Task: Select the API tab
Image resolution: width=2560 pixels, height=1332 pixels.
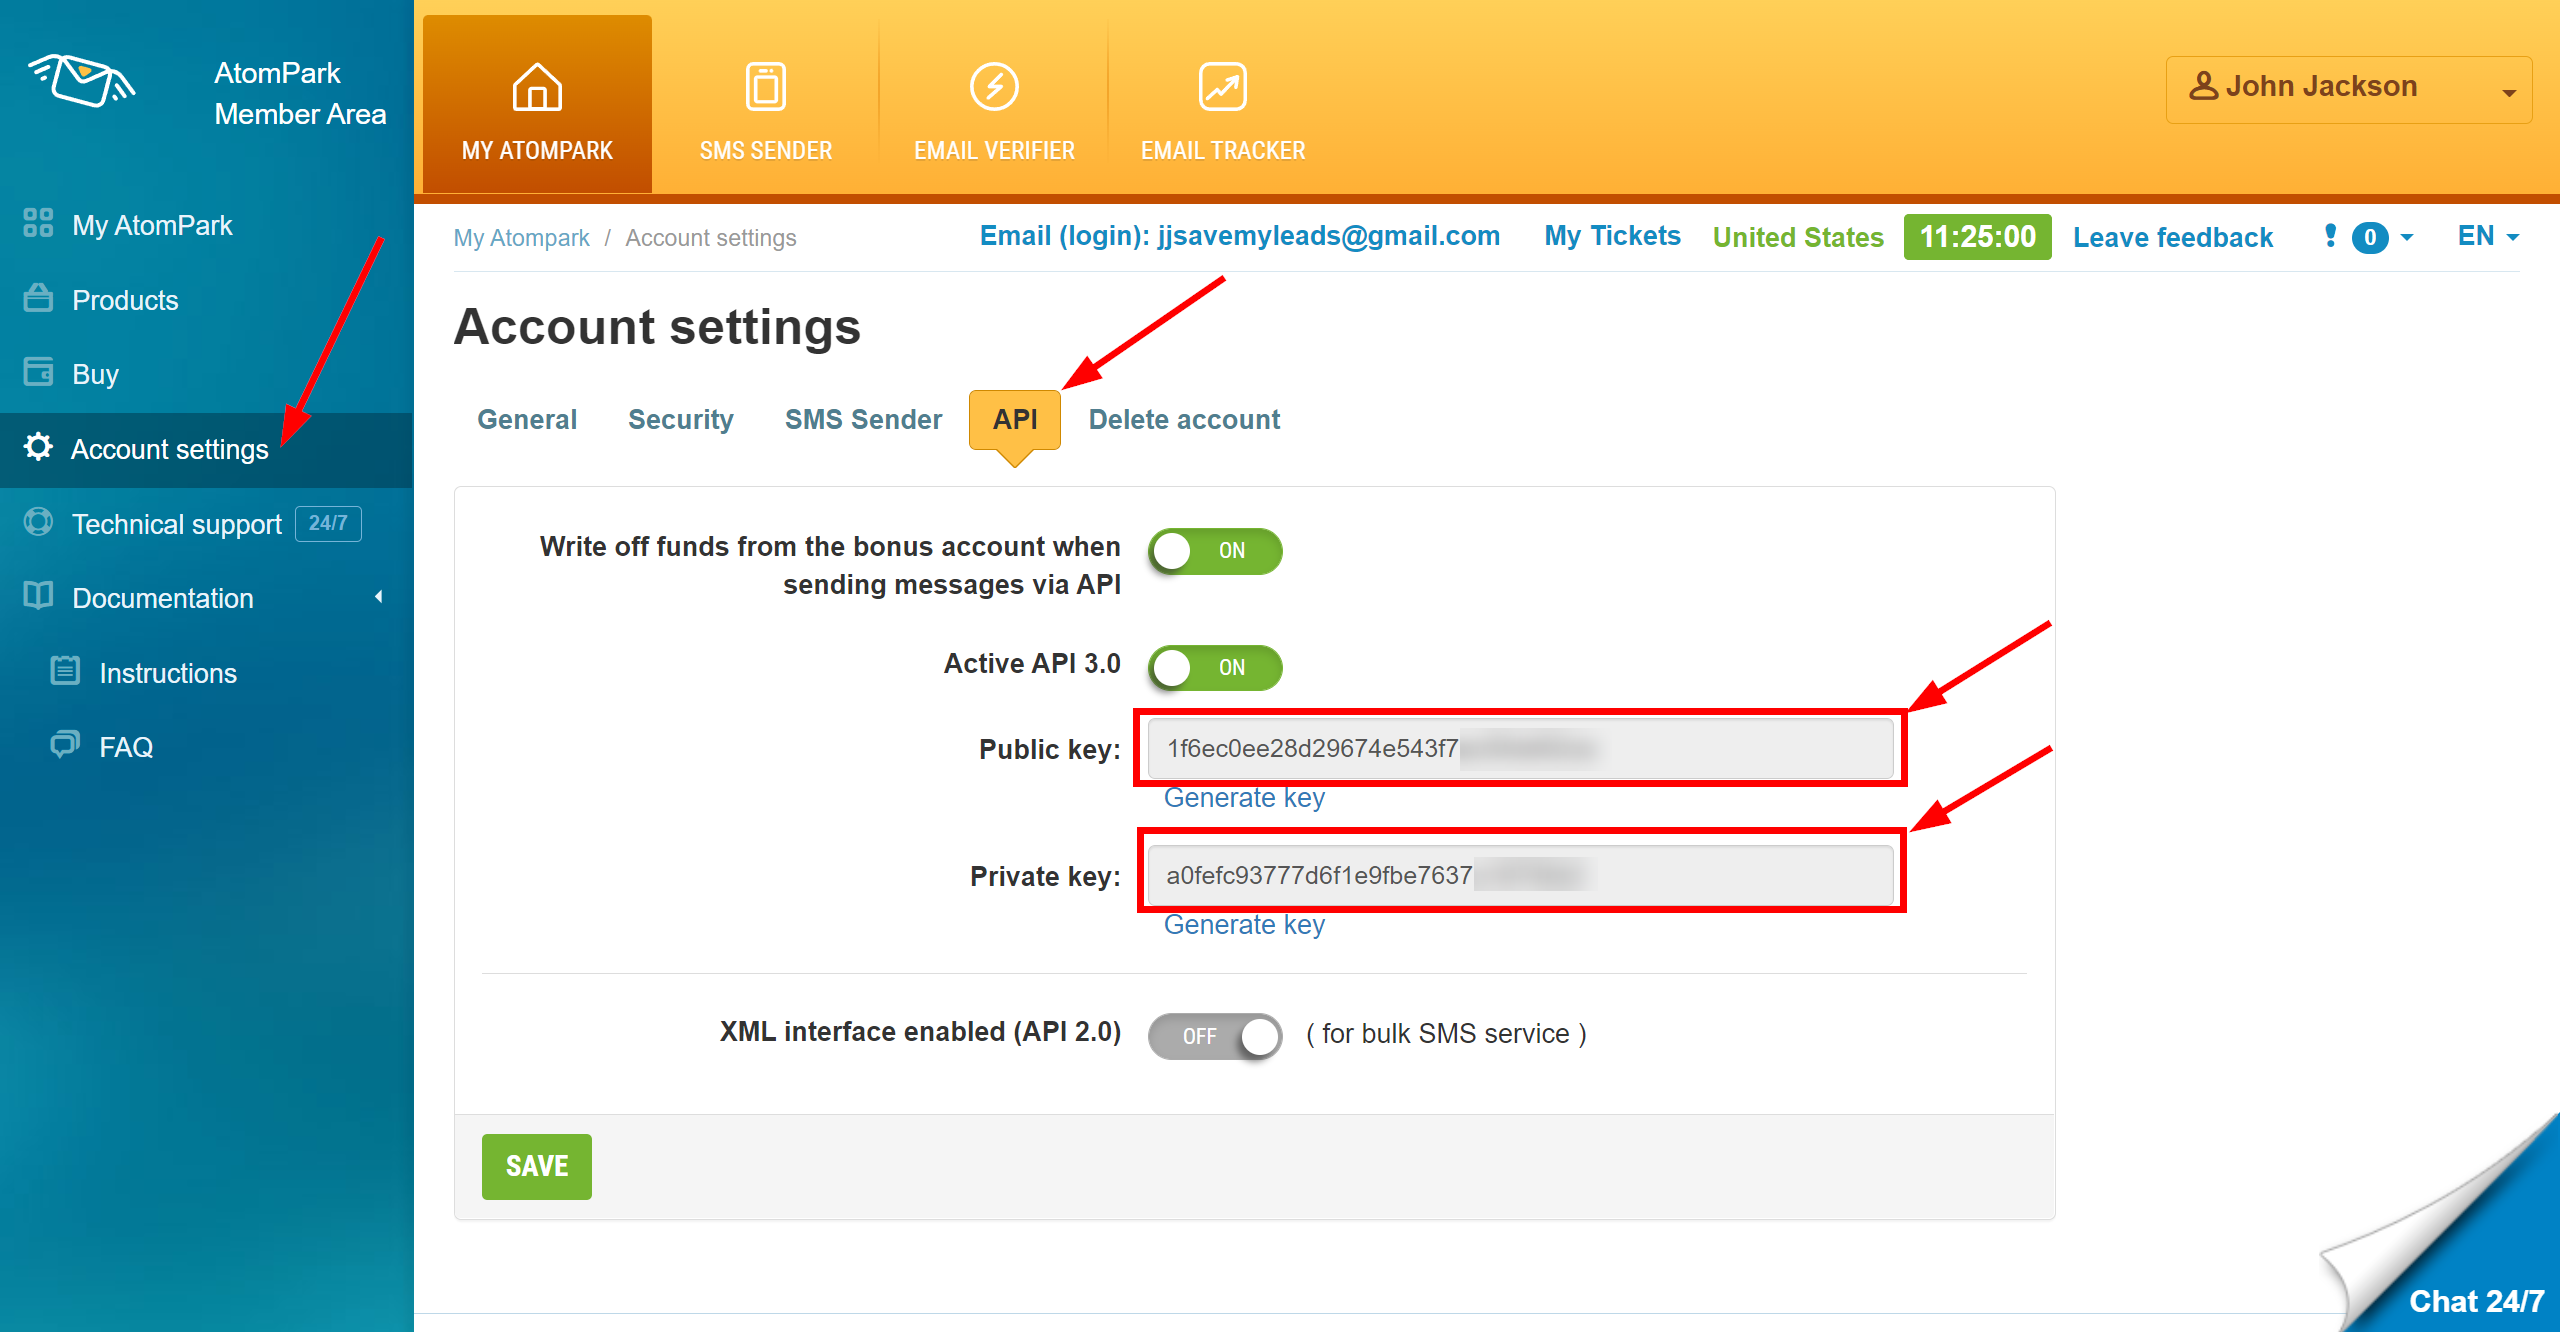Action: (x=1015, y=419)
